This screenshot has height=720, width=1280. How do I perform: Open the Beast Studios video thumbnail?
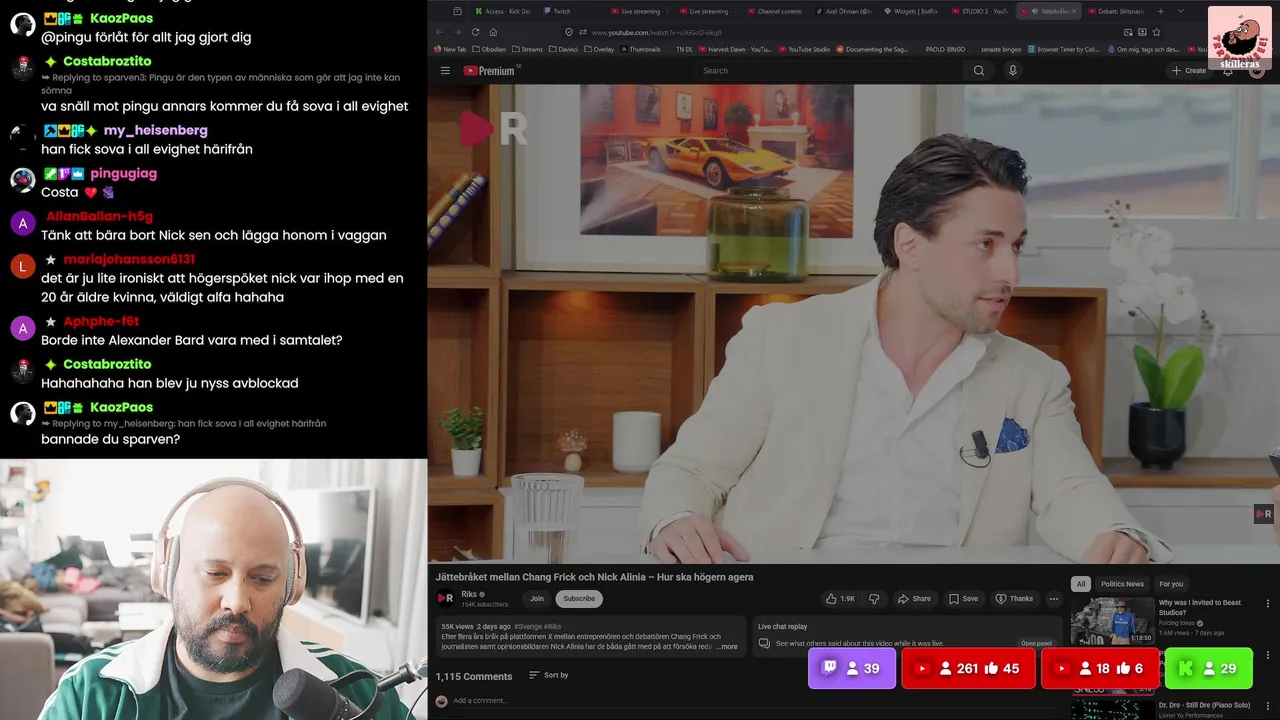pyautogui.click(x=1112, y=620)
